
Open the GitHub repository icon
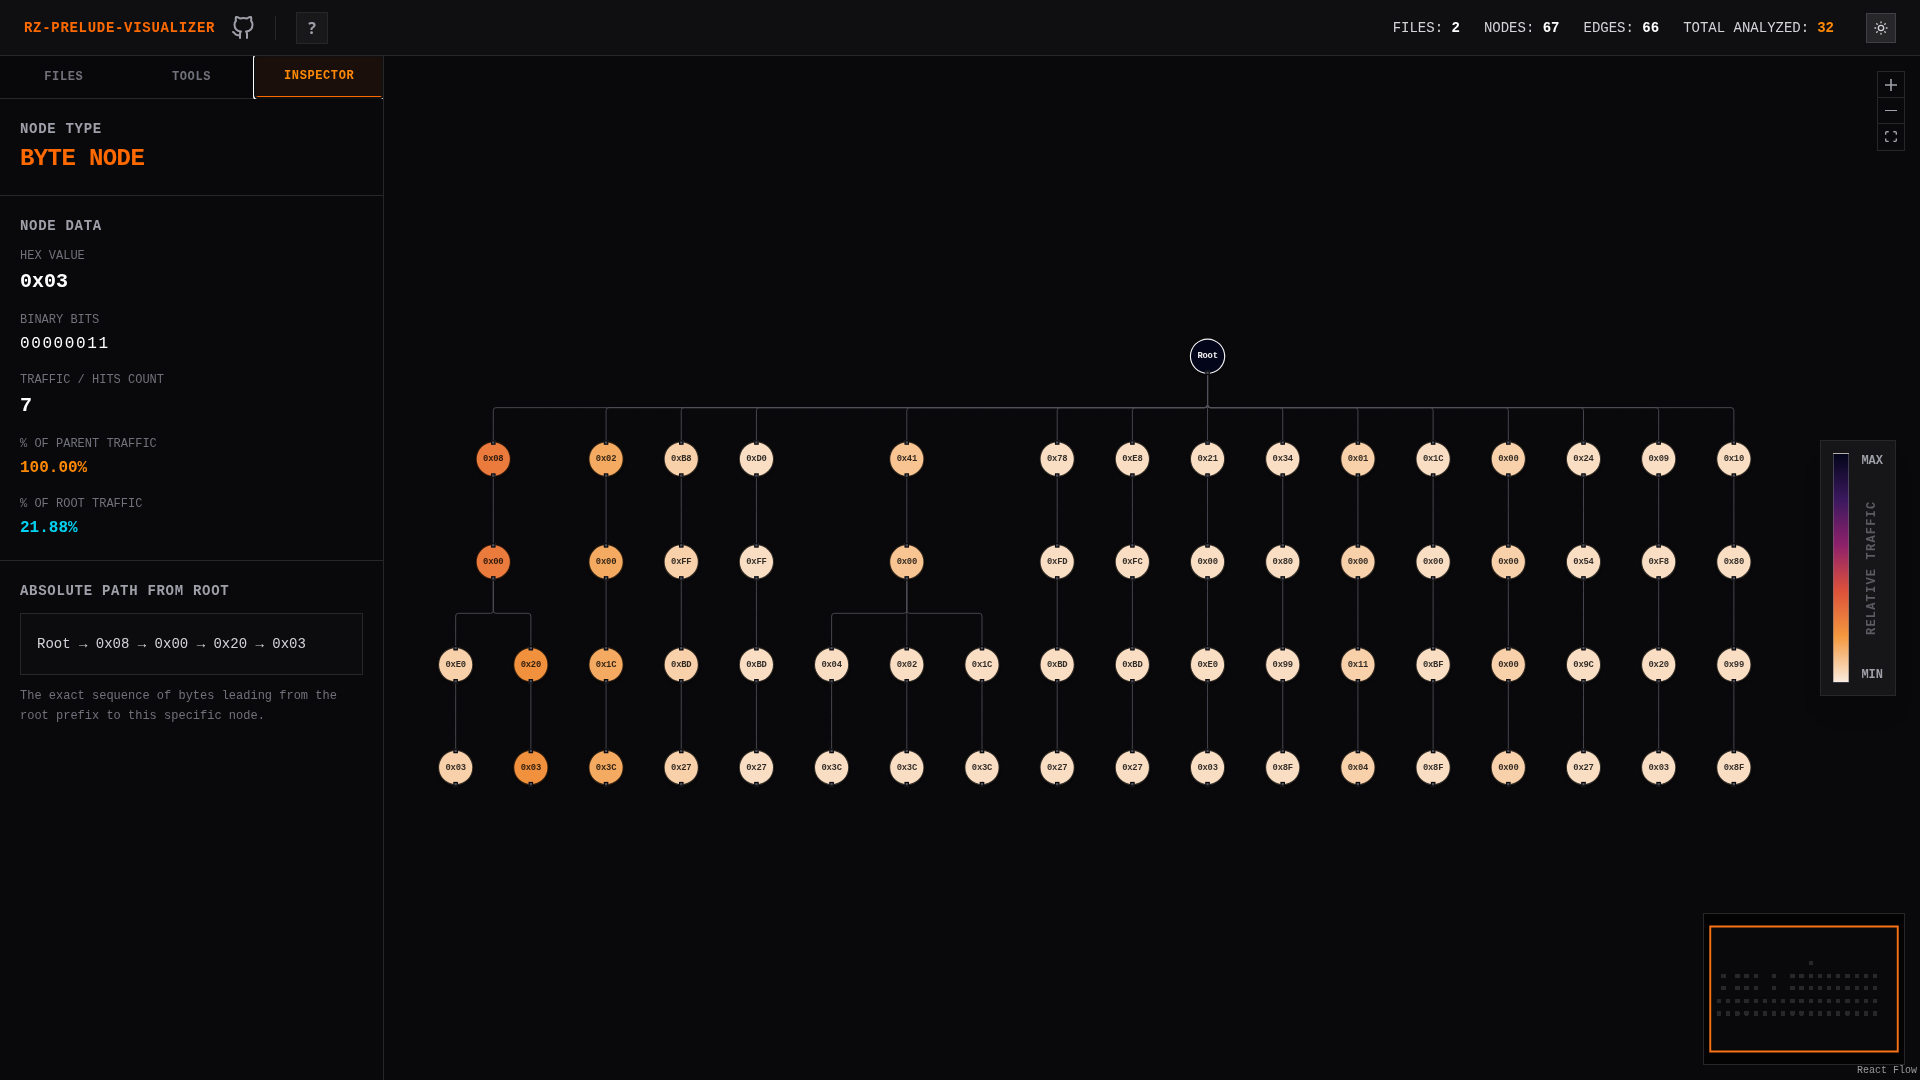pyautogui.click(x=243, y=28)
